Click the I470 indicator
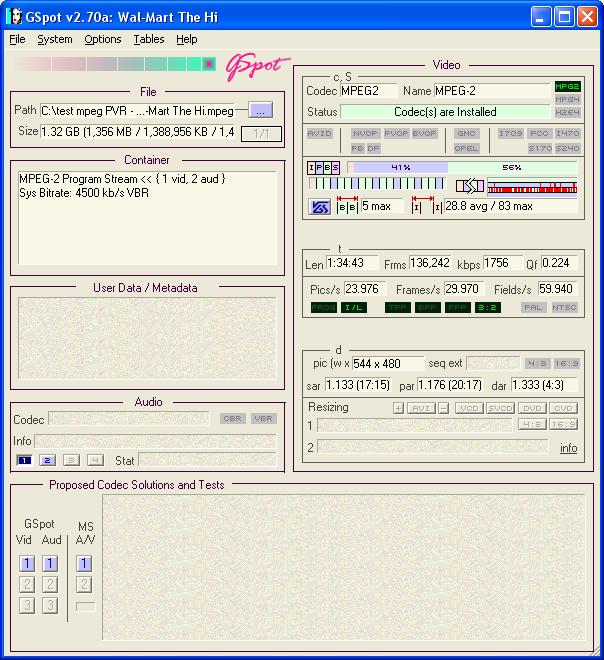Screen dimensions: 604x660 (567, 133)
